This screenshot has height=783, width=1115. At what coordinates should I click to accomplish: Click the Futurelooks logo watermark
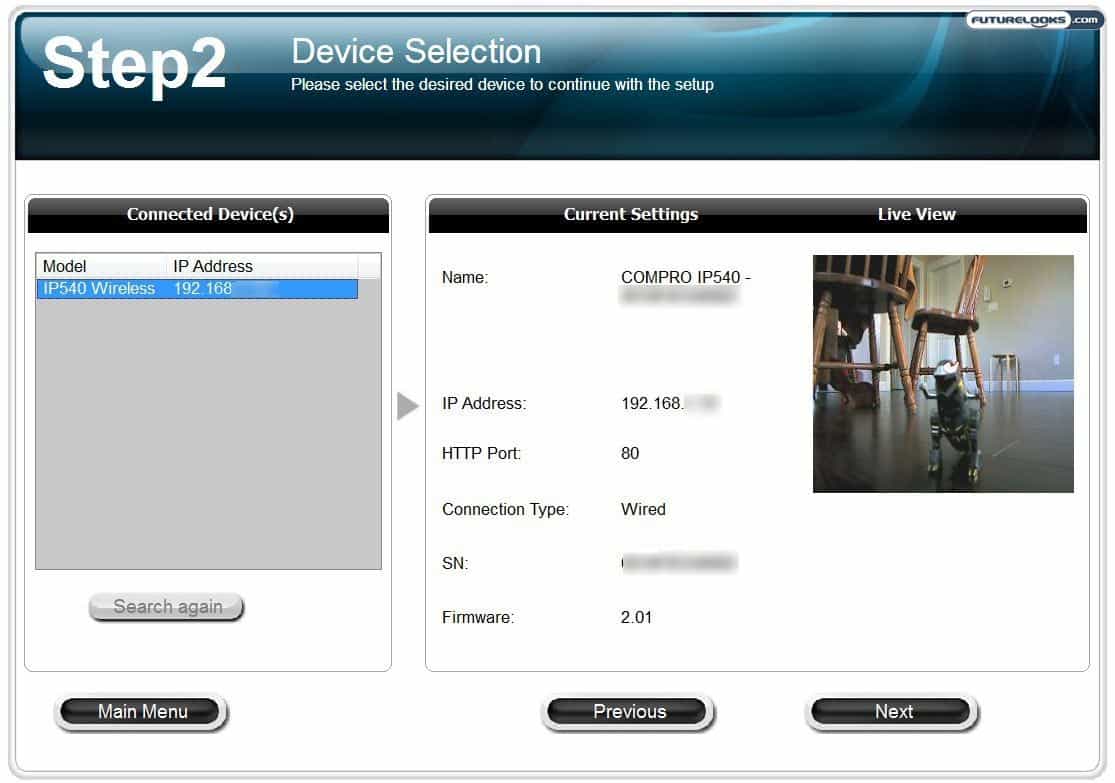1032,19
